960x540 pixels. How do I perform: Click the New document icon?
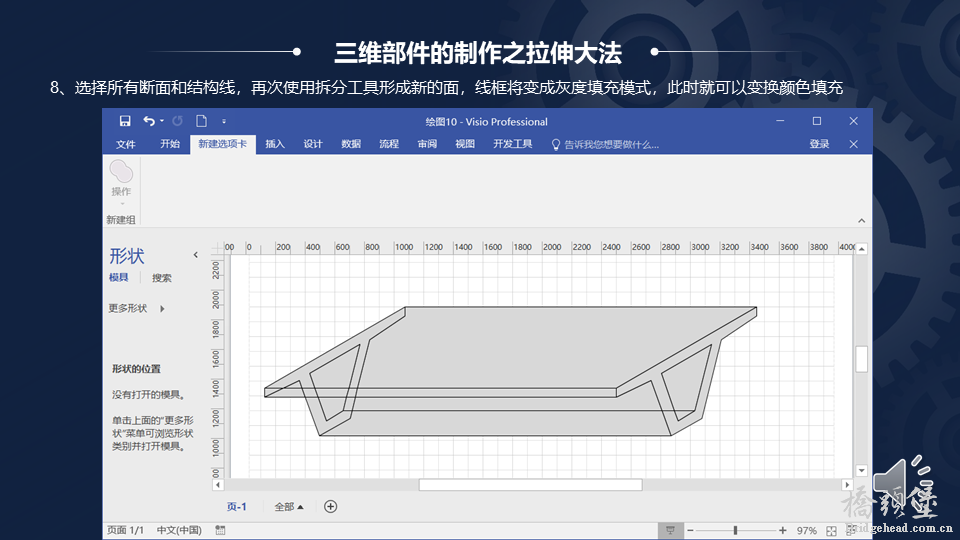click(201, 121)
